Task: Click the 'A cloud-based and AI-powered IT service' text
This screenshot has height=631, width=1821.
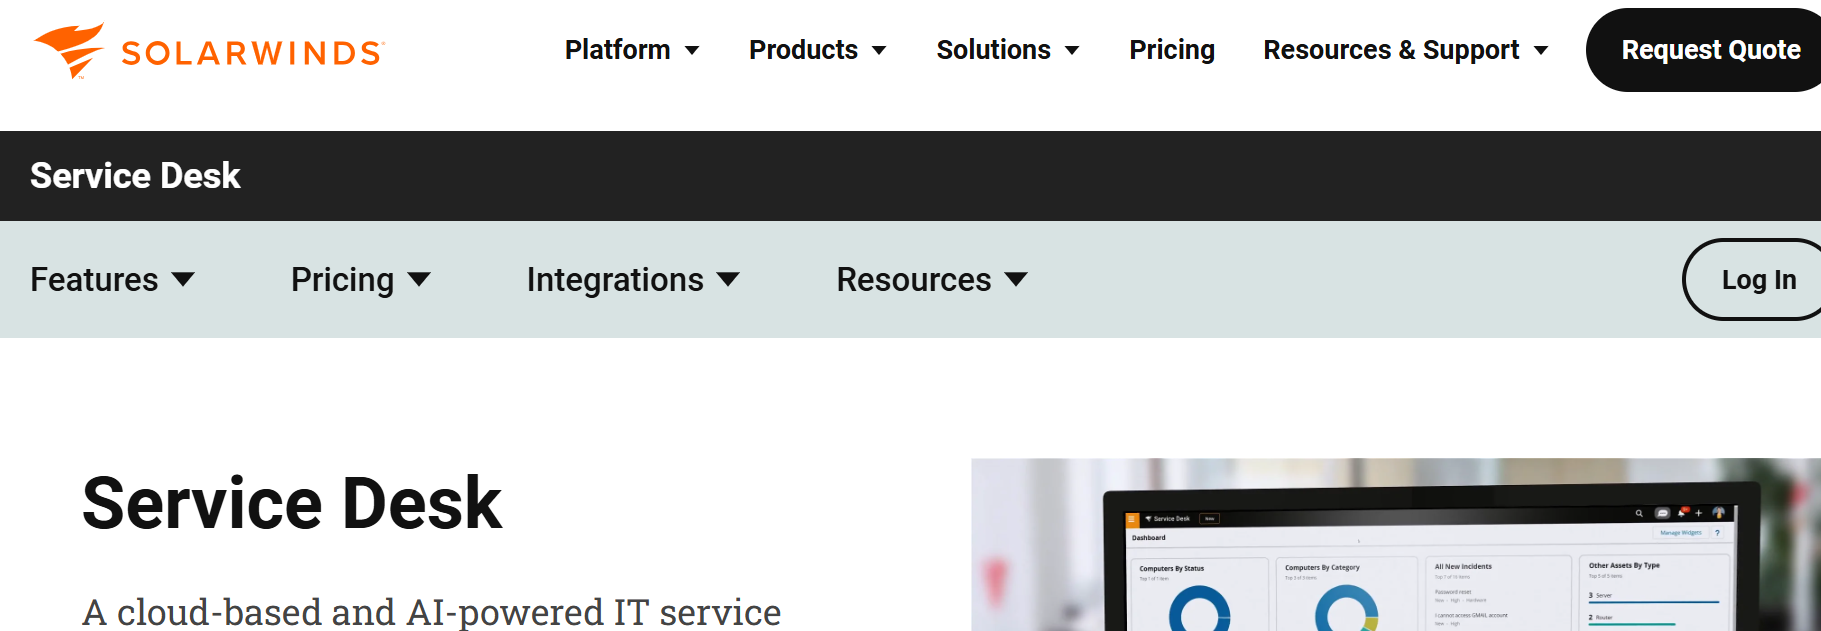Action: coord(432,612)
